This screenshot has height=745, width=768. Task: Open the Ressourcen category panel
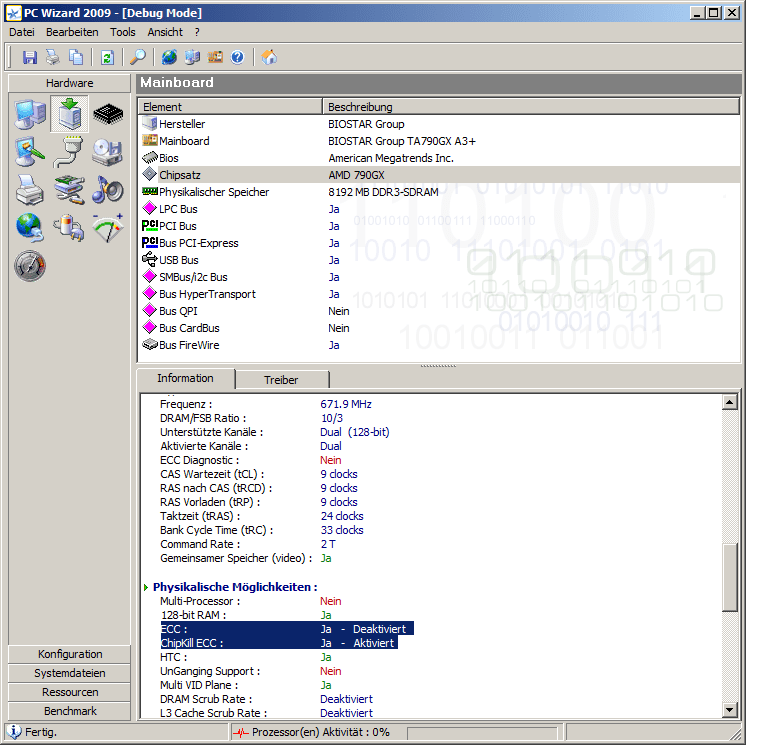70,692
